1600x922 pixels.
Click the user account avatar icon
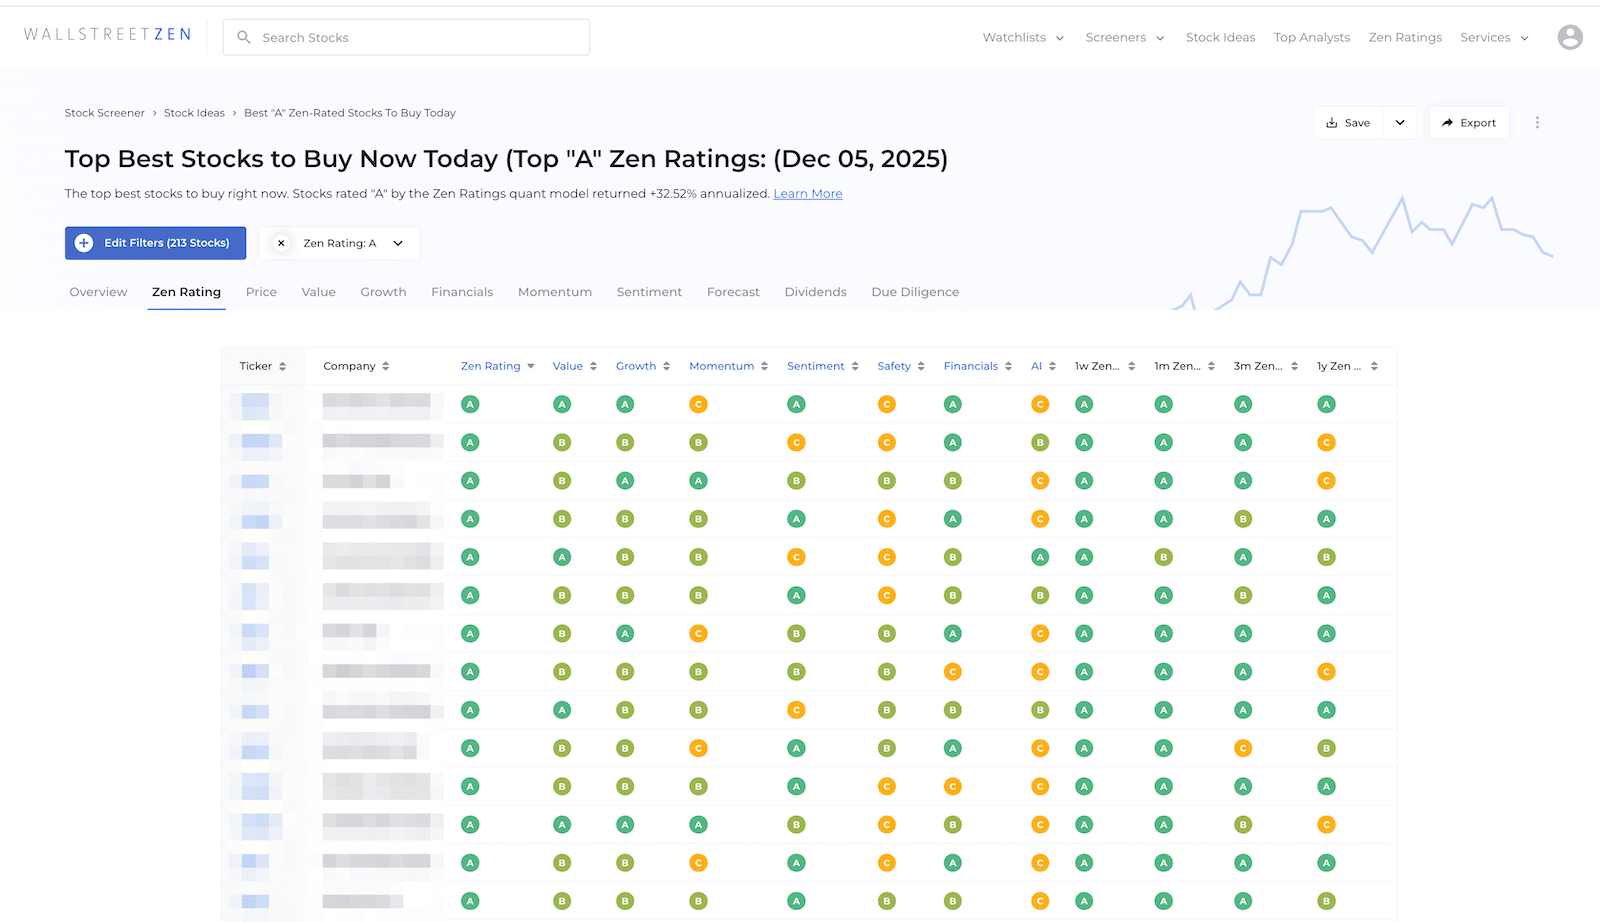1569,38
